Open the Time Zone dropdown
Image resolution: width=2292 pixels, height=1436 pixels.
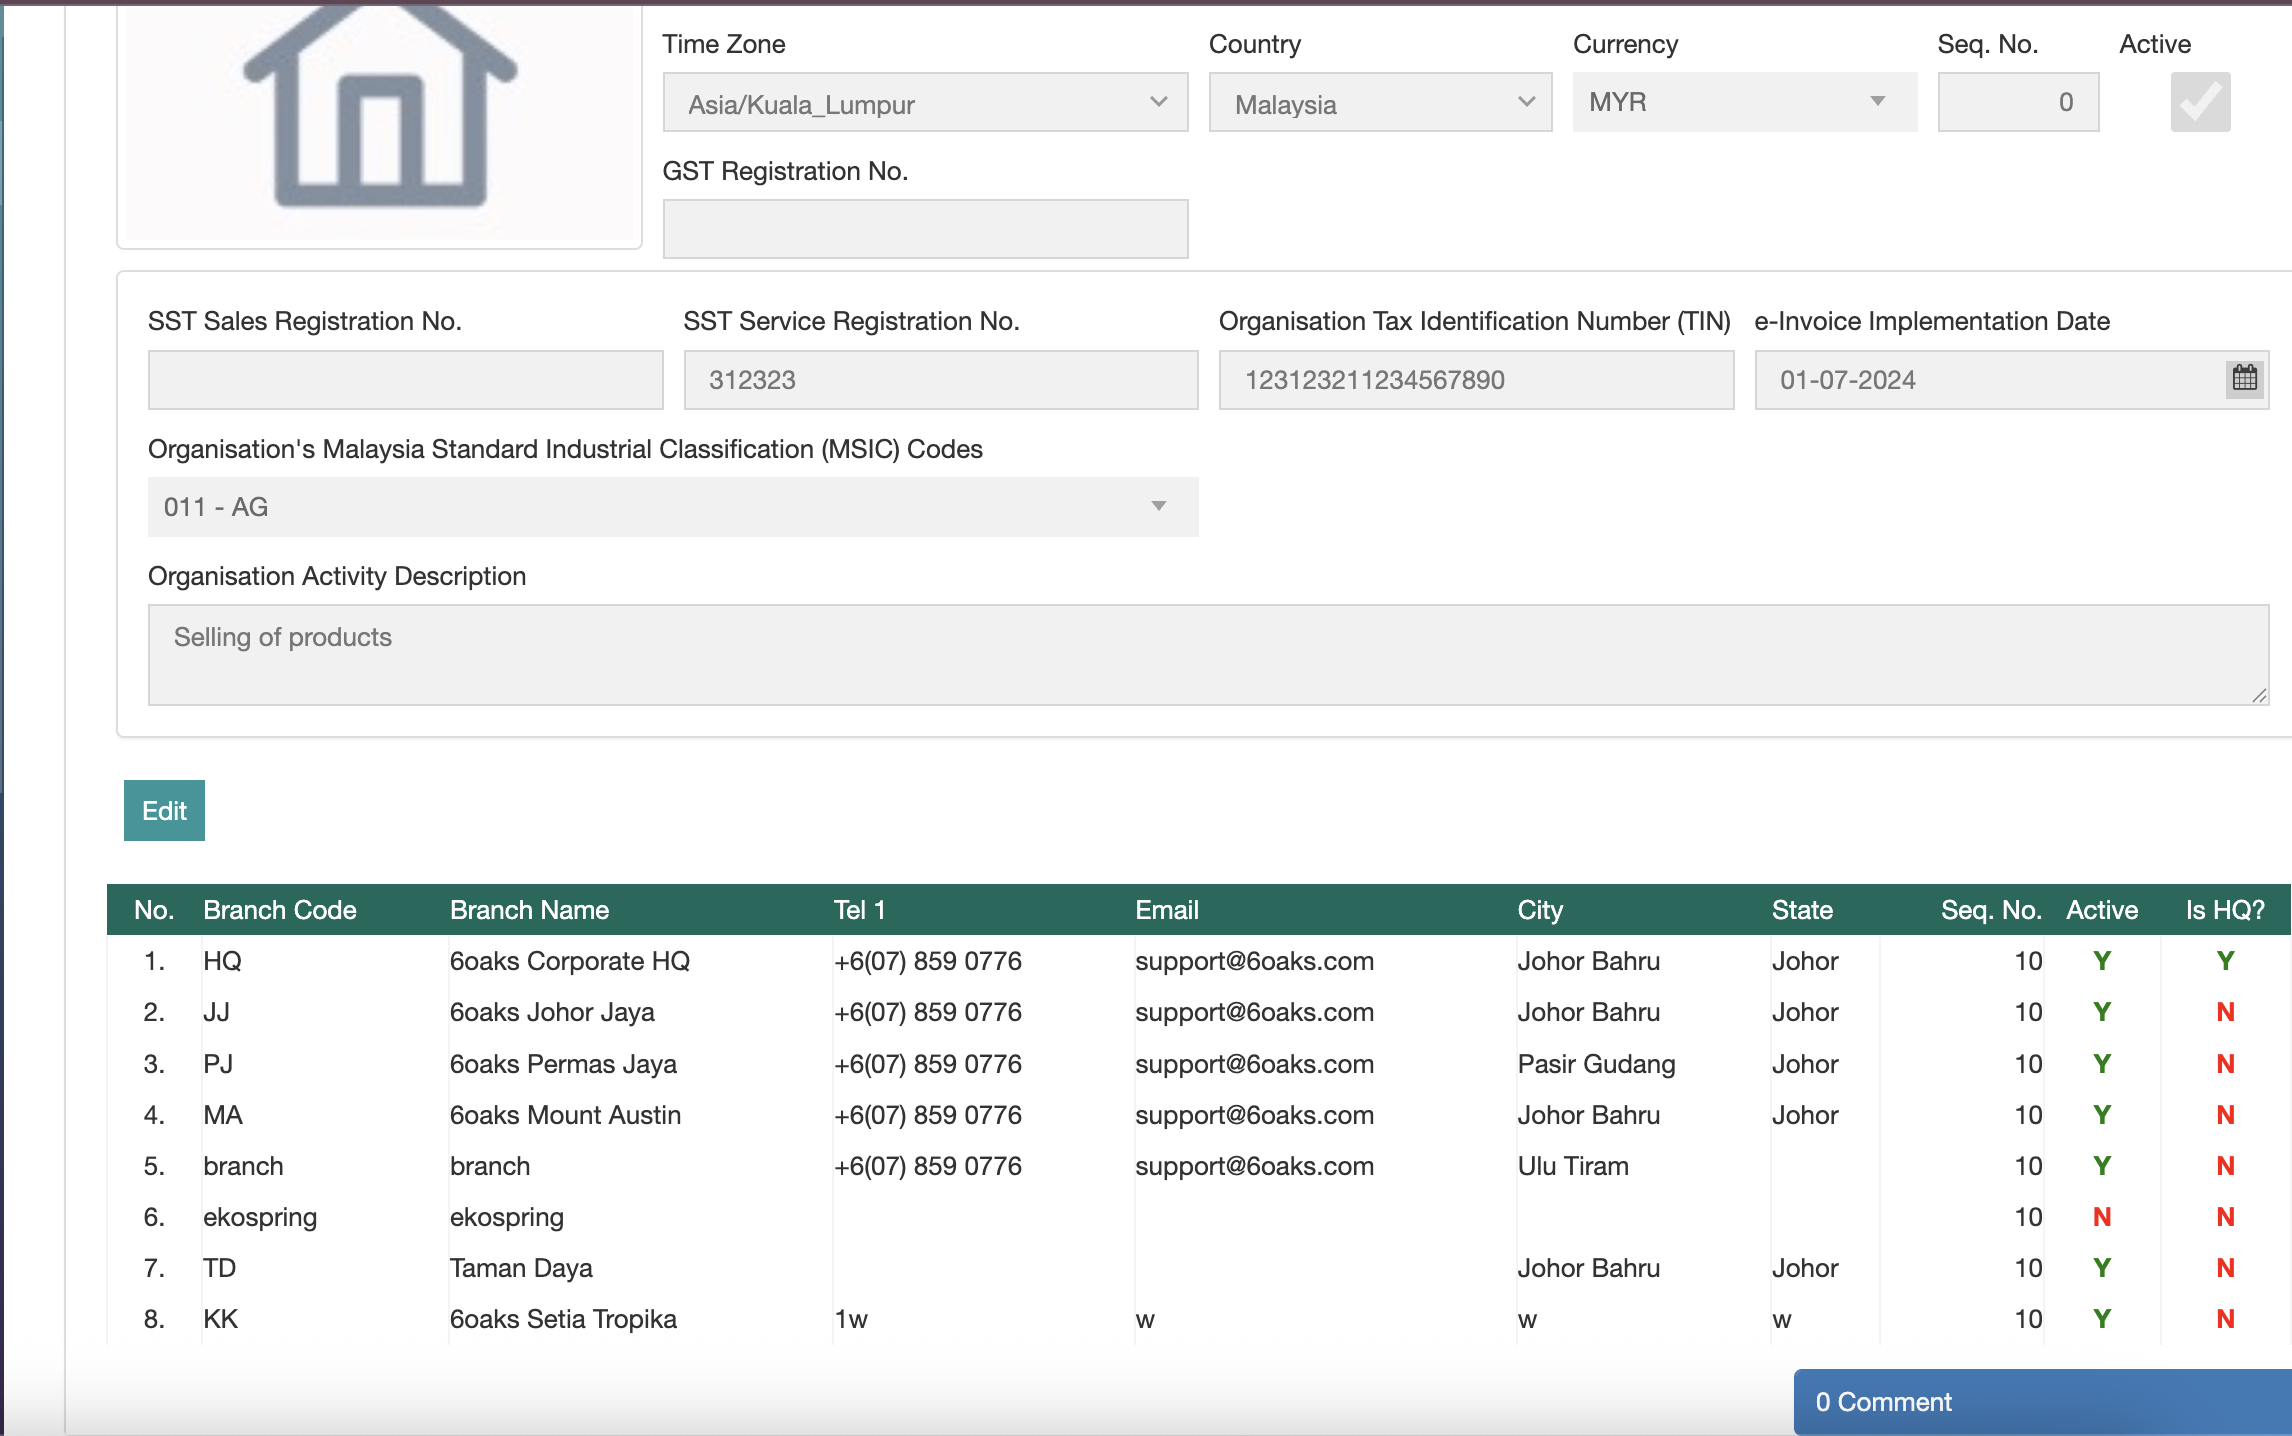[925, 102]
